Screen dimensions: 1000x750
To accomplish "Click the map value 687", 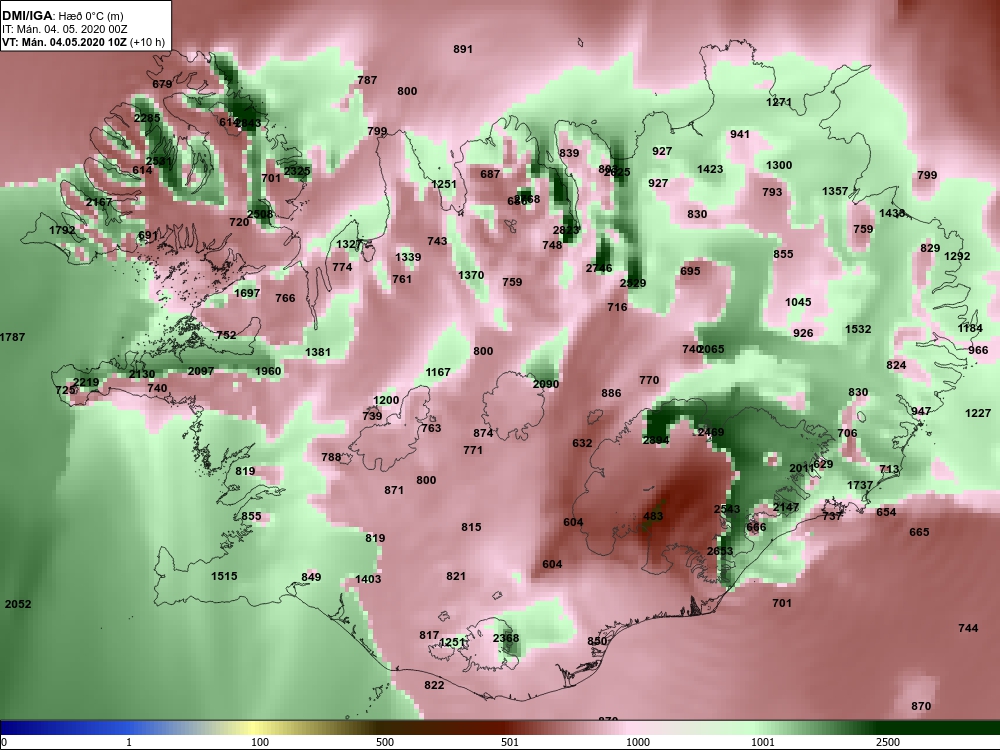I will 490,173.
